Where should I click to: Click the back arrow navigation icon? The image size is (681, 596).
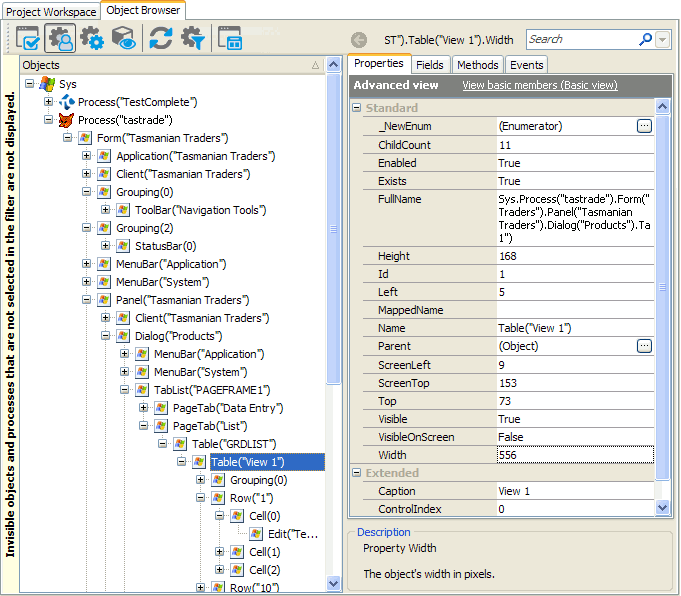pyautogui.click(x=359, y=40)
